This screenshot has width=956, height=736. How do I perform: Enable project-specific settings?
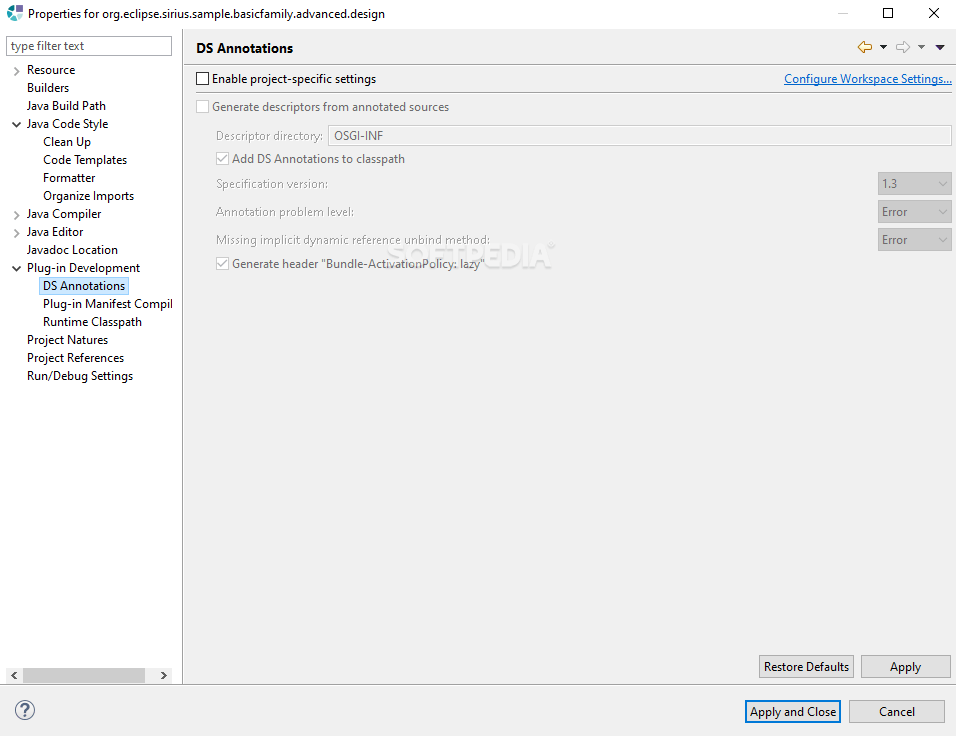point(202,77)
